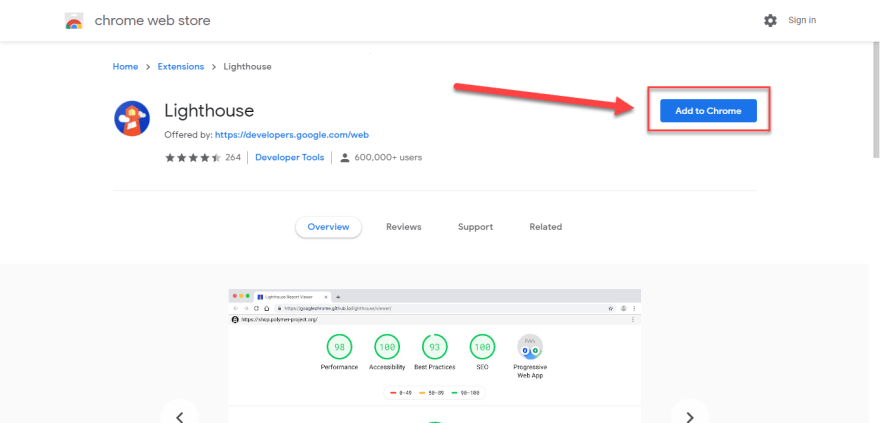Image resolution: width=880 pixels, height=423 pixels.
Task: Switch to the Related tab
Action: click(x=546, y=227)
